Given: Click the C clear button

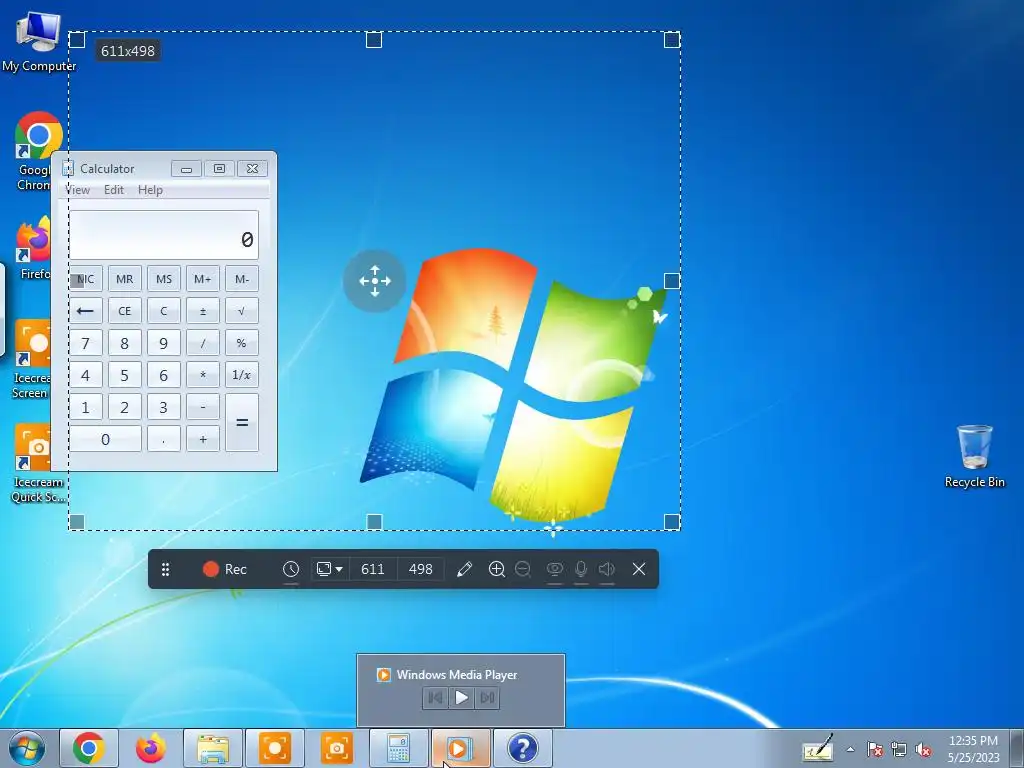Looking at the screenshot, I should (164, 311).
